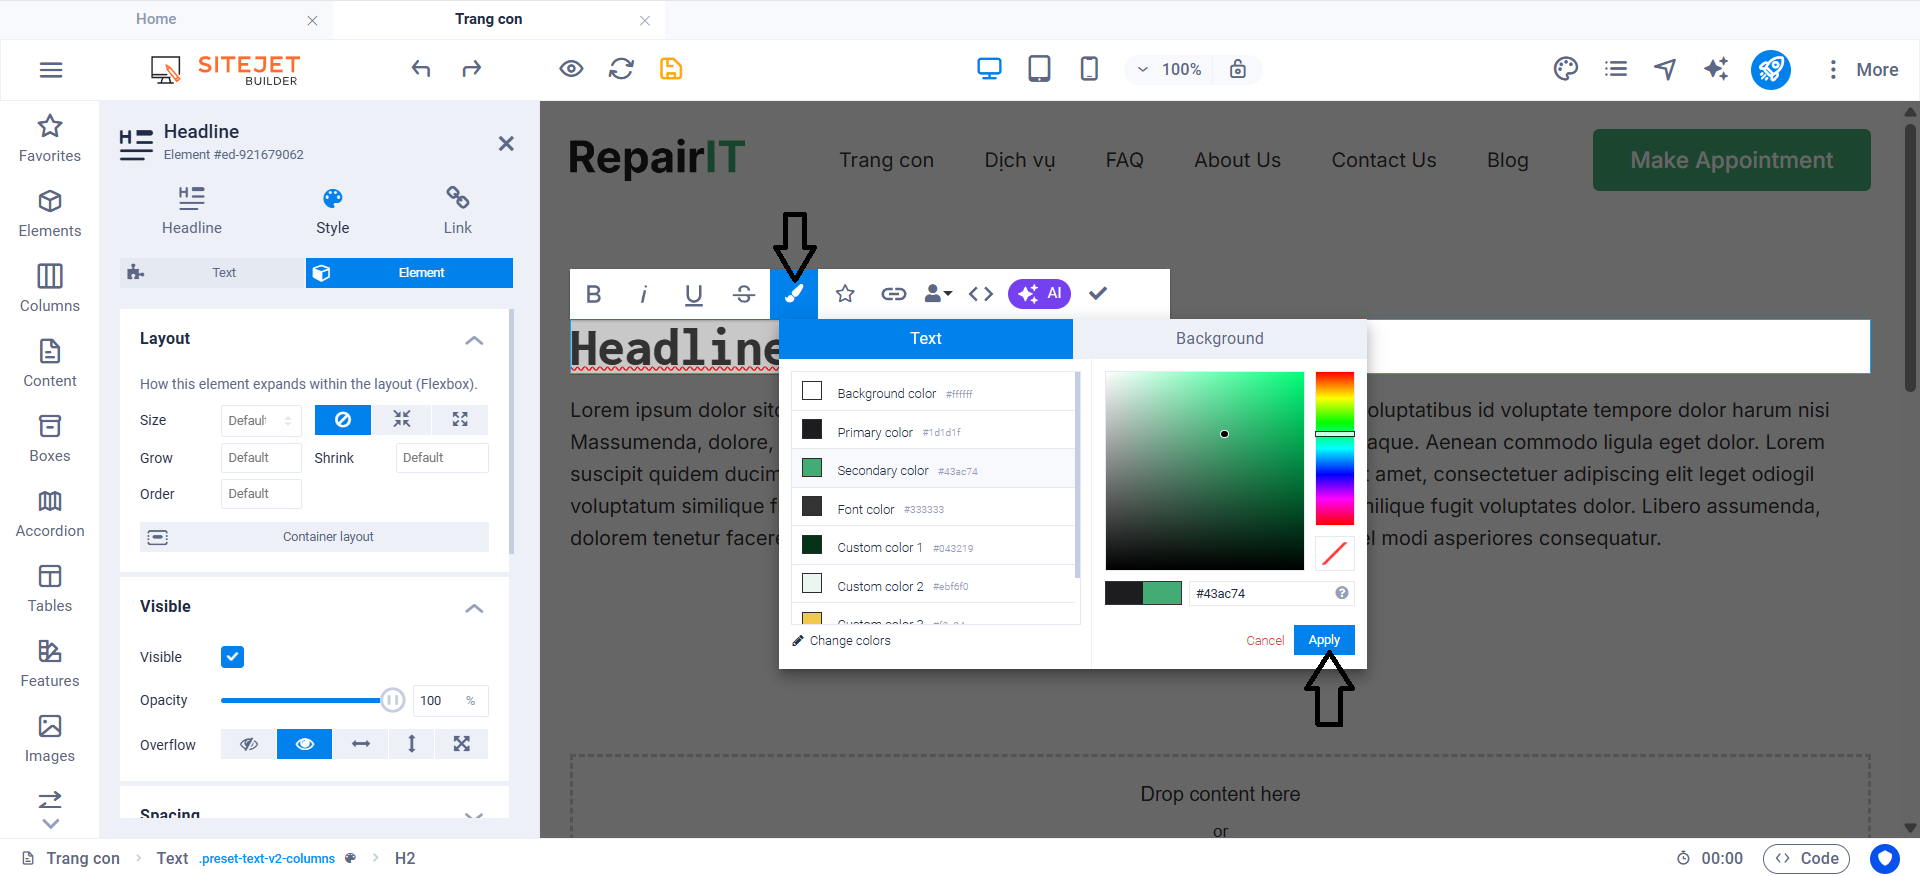1920x876 pixels.
Task: Open the Style tab
Action: [x=333, y=211]
